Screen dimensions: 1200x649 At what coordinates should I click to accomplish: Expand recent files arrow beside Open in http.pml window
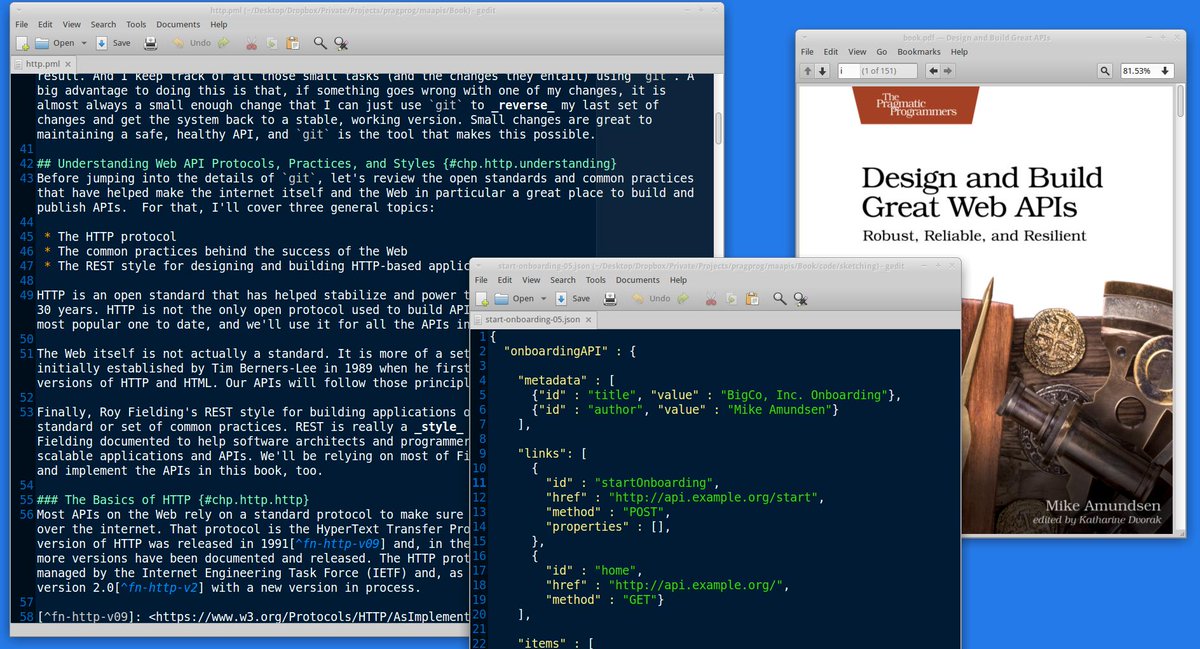(85, 43)
